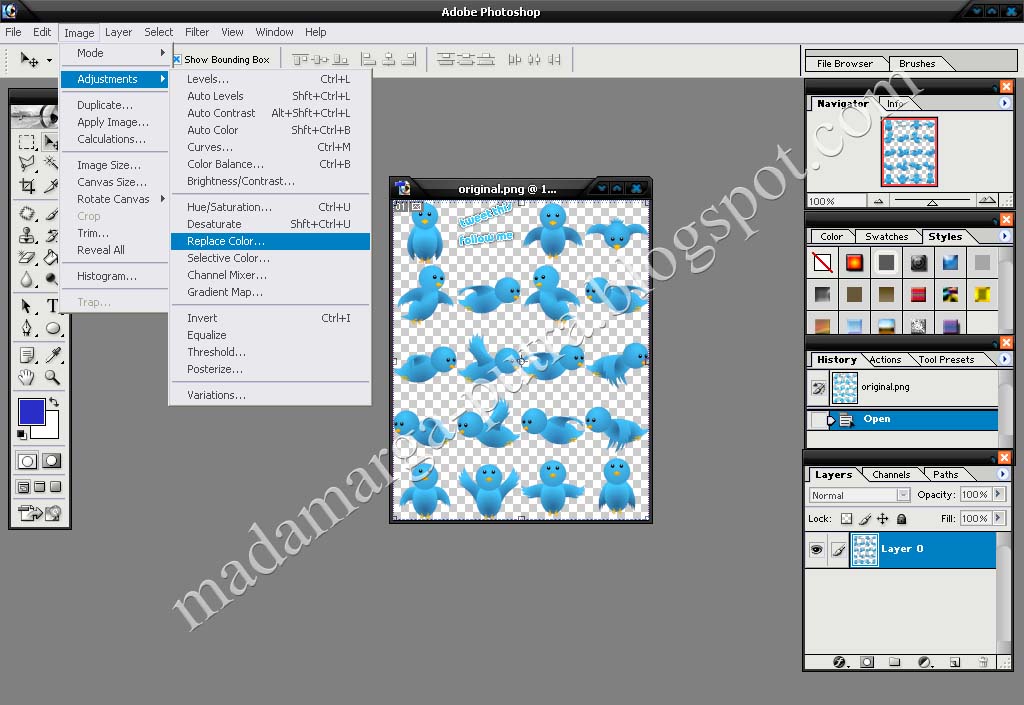1024x705 pixels.
Task: Open the Brushes tab in palette well
Action: [917, 63]
